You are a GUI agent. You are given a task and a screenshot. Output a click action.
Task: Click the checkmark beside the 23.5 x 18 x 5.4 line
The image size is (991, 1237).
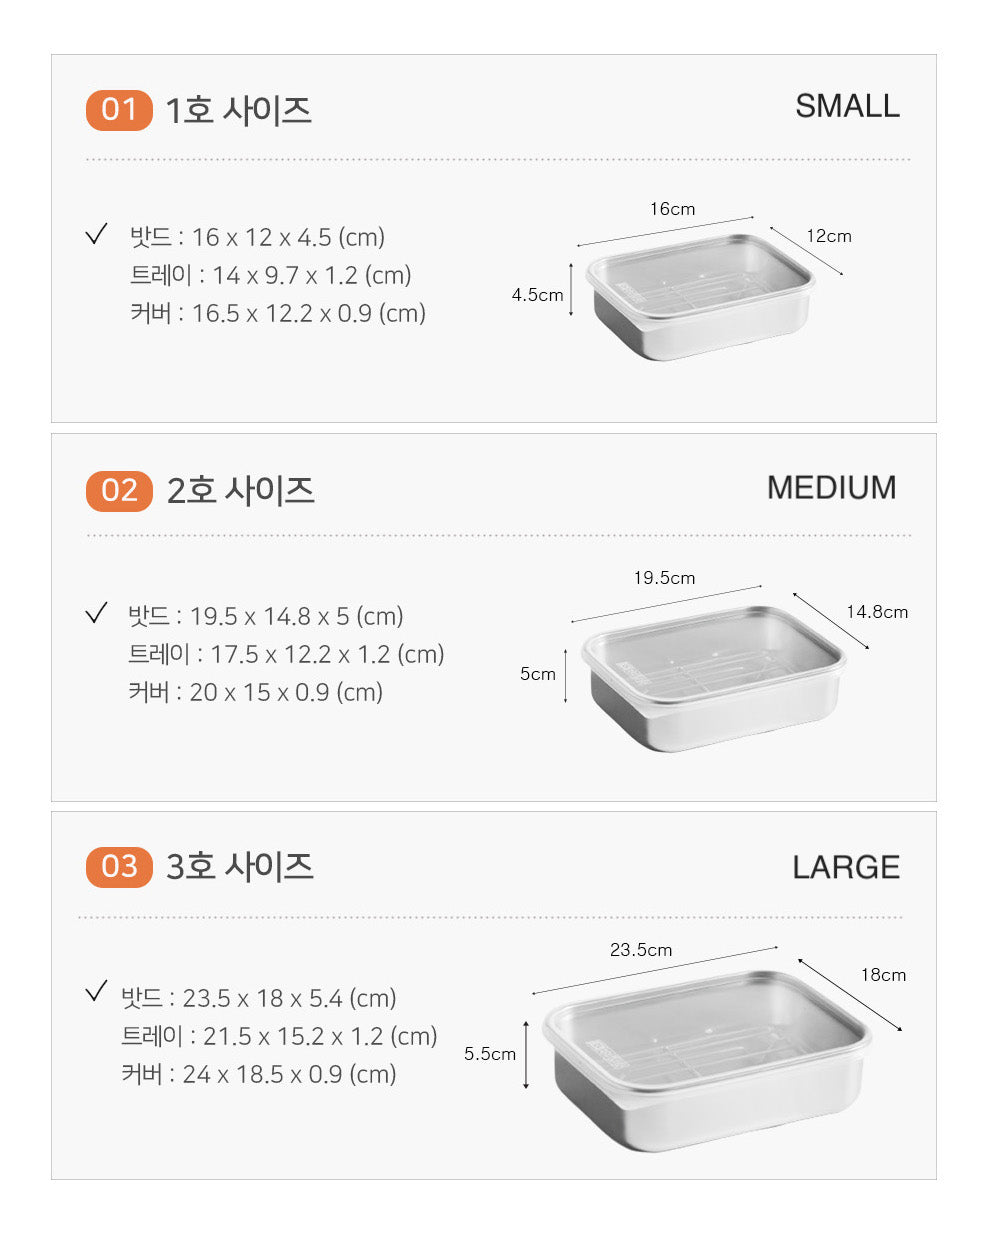pyautogui.click(x=96, y=992)
